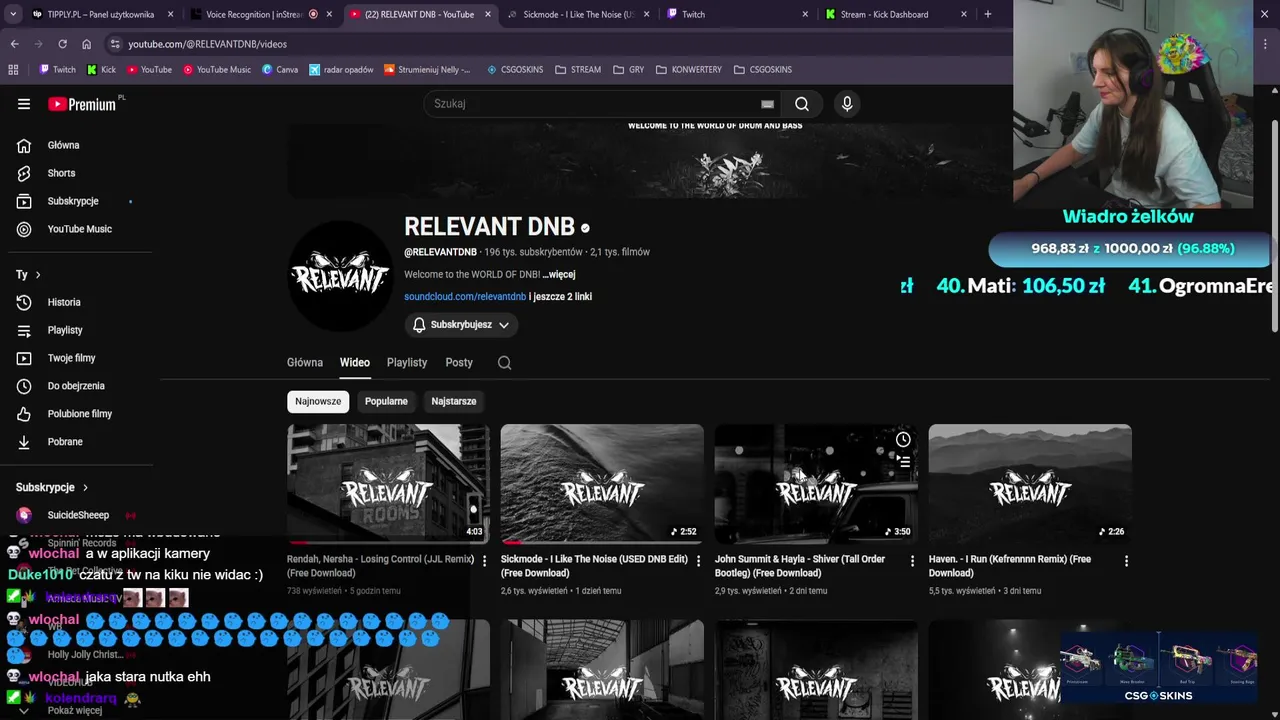Open the browser apps grid shortcut
The image size is (1280, 720).
[x=13, y=70]
